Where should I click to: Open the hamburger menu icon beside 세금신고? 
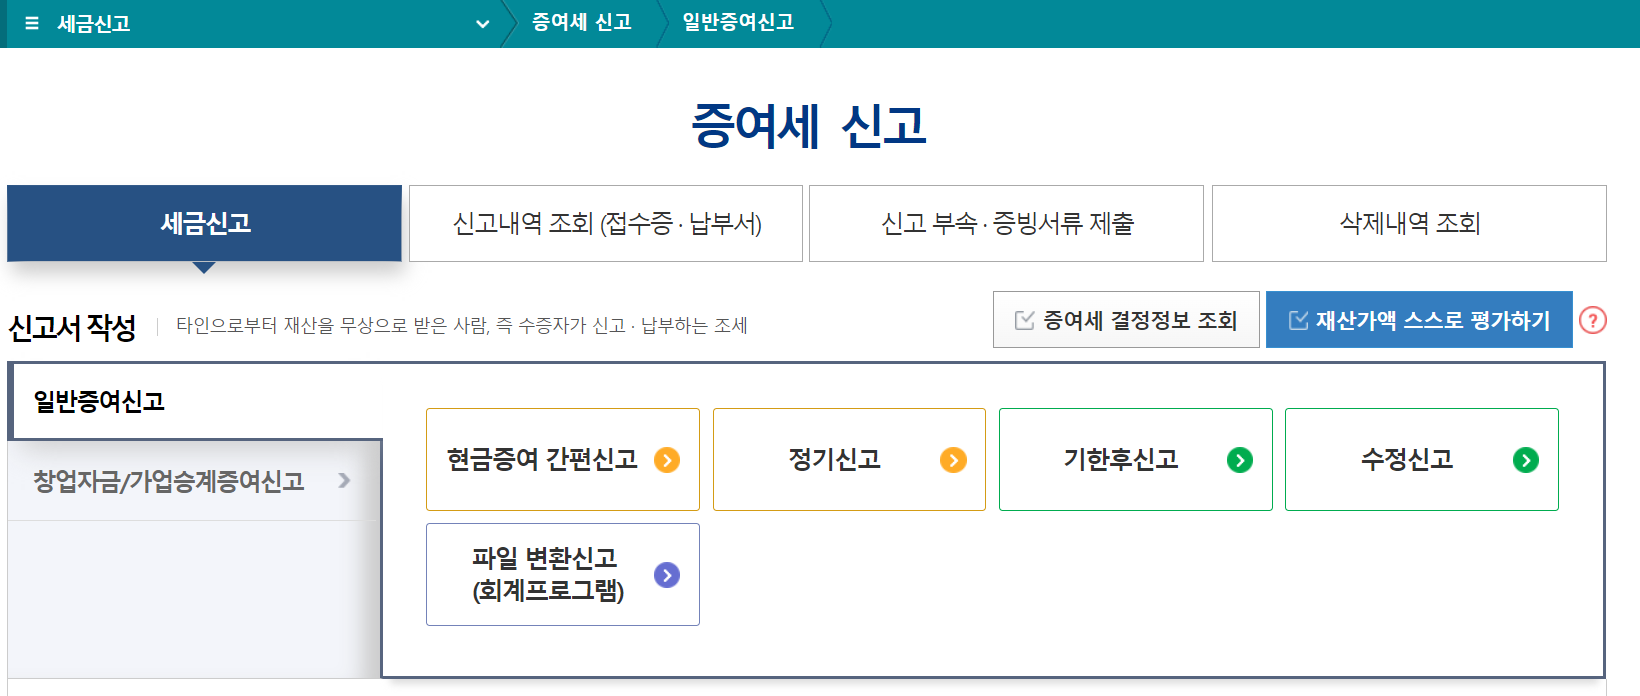[x=32, y=23]
